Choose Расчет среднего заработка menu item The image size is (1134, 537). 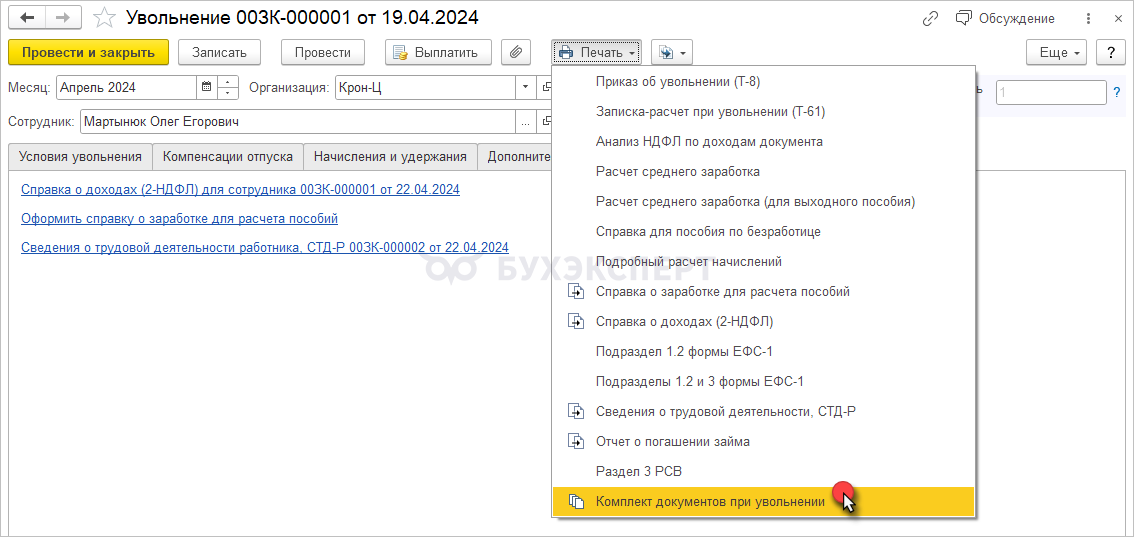coord(764,172)
